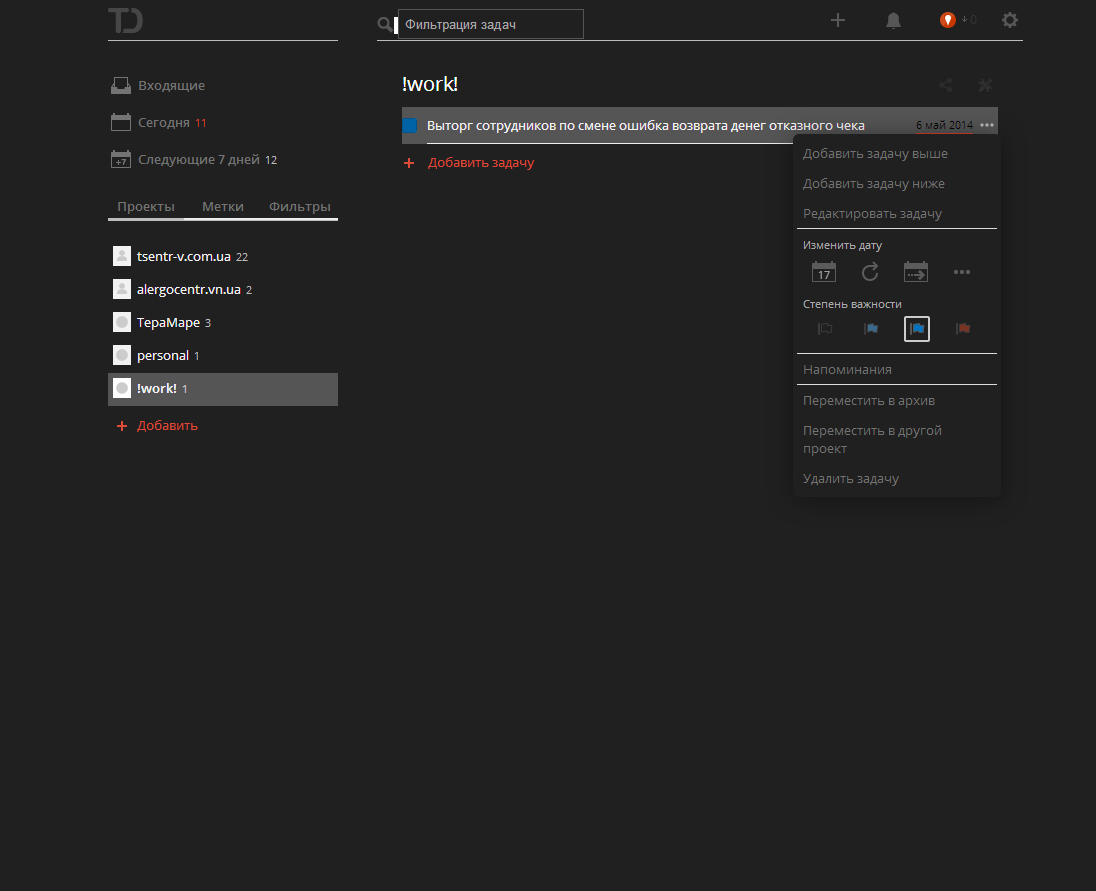The width and height of the screenshot is (1096, 891).
Task: Expand the karma counter dropdown
Action: pyautogui.click(x=968, y=19)
